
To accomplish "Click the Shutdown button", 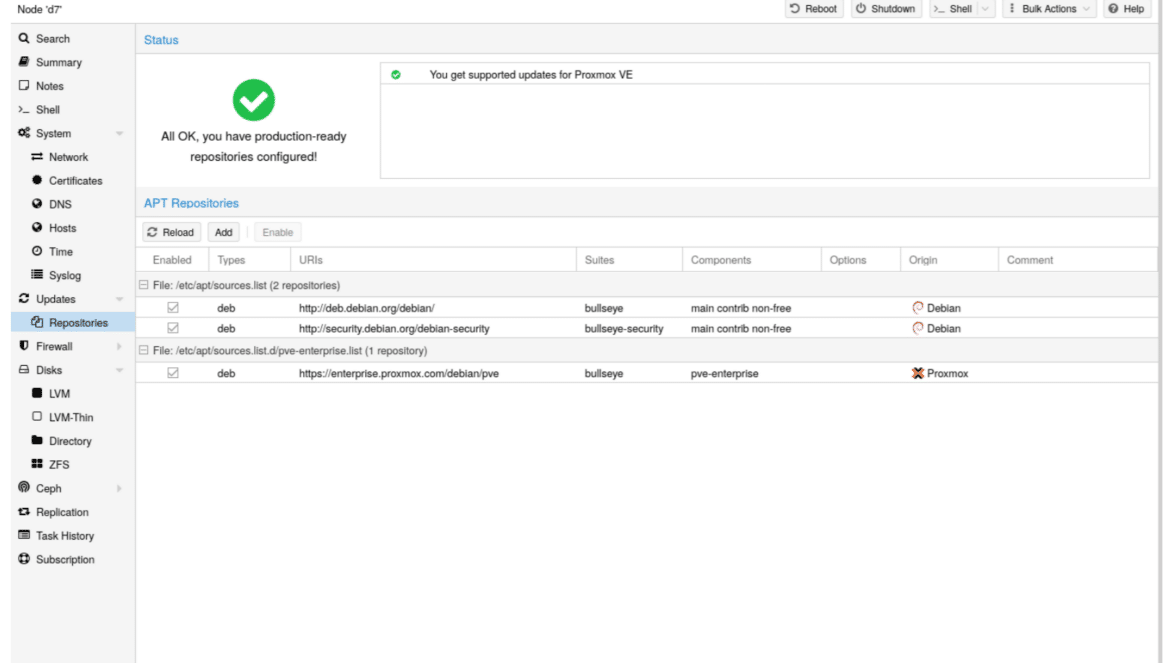I will (886, 9).
